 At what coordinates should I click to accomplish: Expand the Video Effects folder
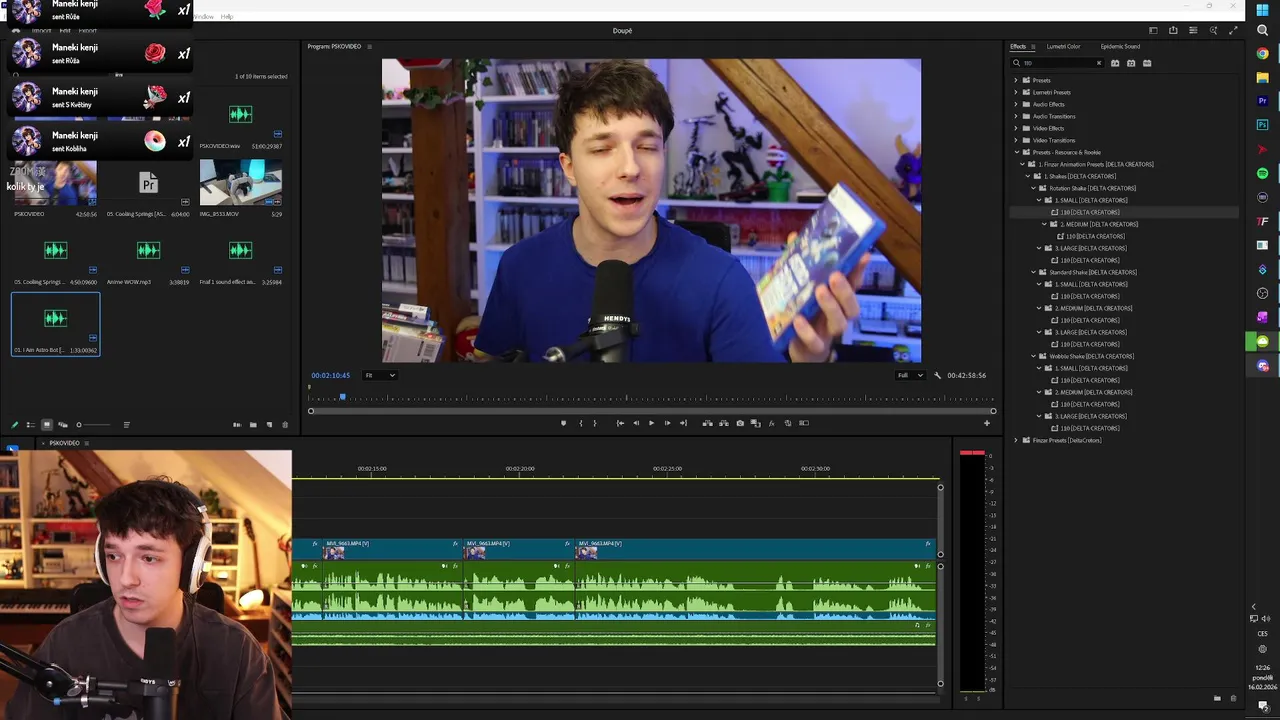point(1016,128)
